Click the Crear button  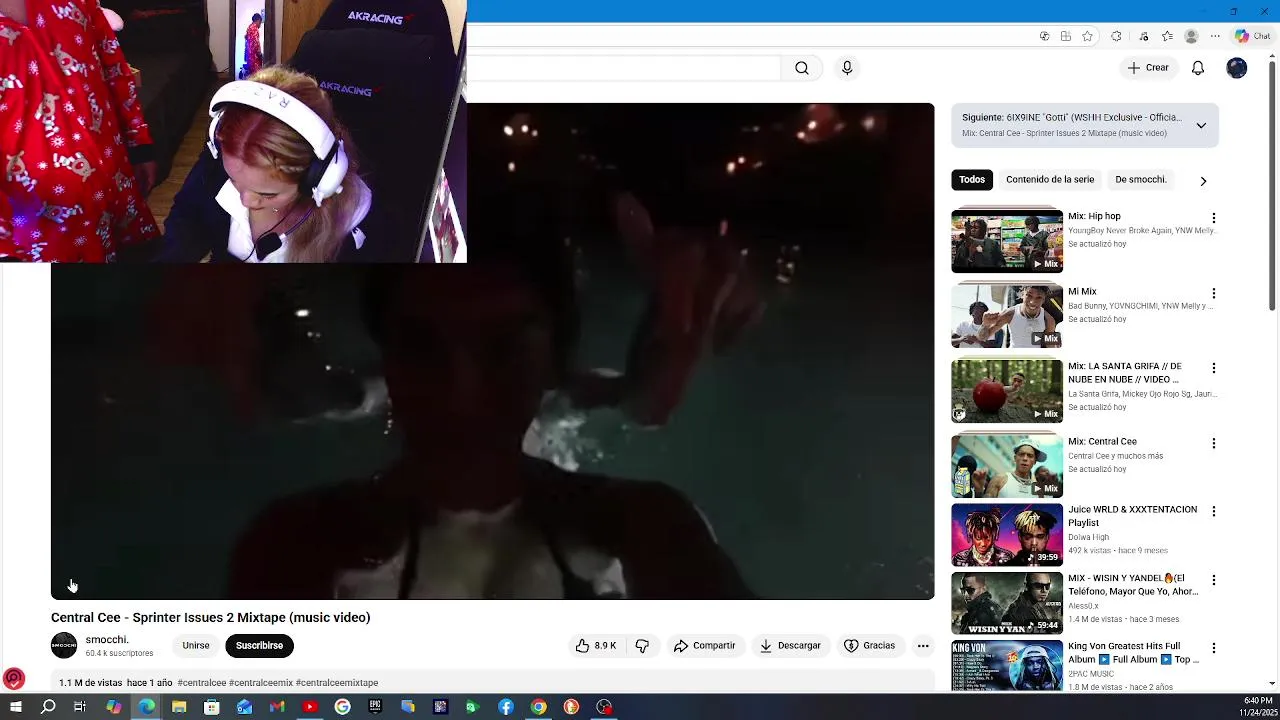(1147, 68)
